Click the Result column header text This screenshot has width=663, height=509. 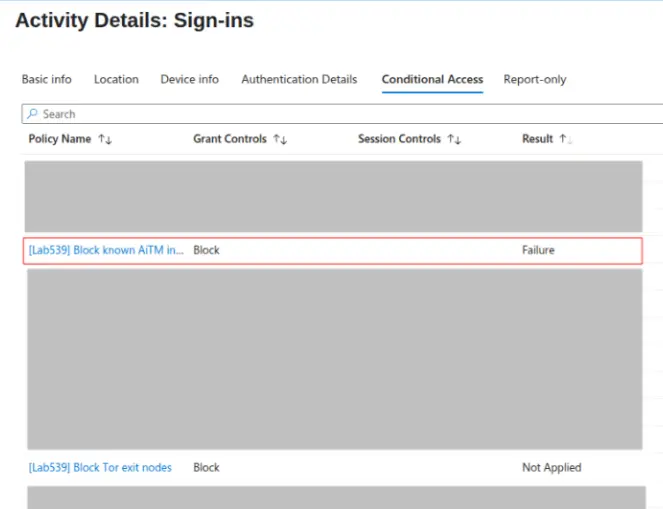click(537, 139)
